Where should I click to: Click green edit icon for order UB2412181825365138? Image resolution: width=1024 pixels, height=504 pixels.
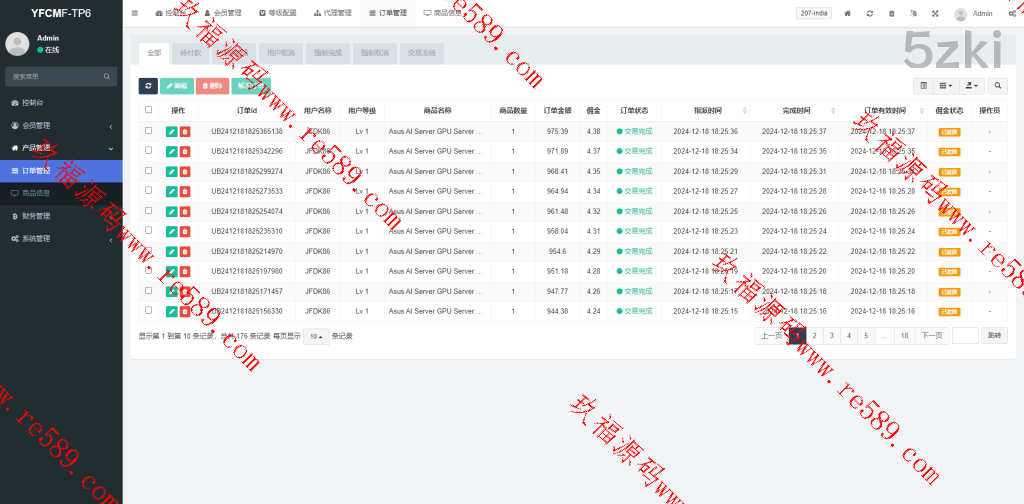[x=172, y=131]
